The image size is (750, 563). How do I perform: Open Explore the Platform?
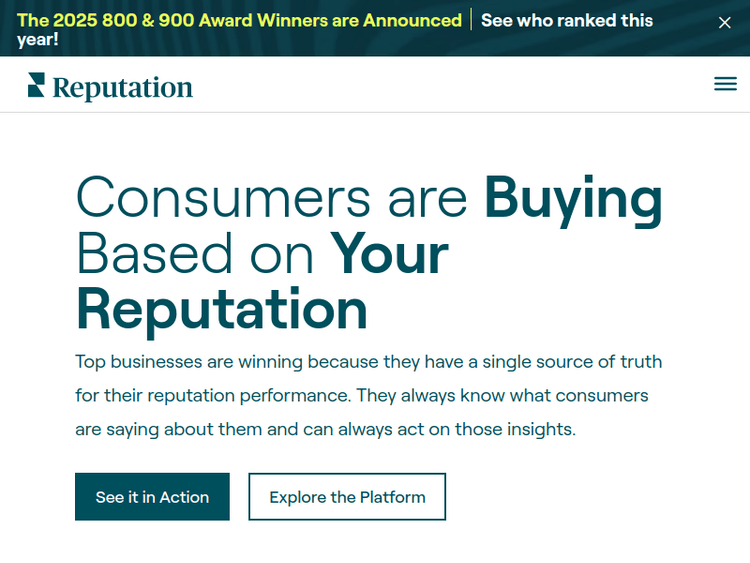347,497
